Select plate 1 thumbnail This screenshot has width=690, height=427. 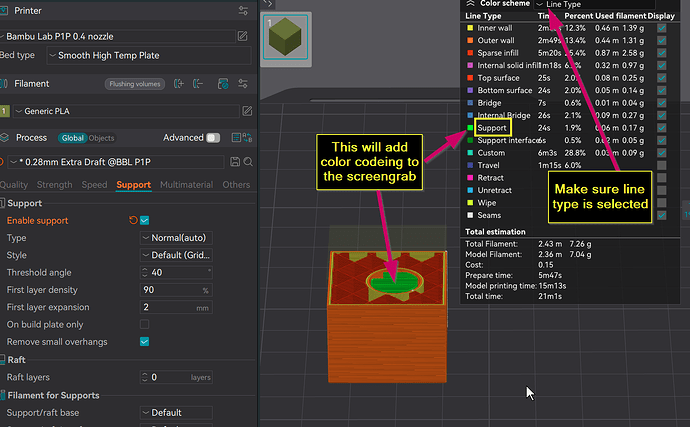pyautogui.click(x=286, y=38)
